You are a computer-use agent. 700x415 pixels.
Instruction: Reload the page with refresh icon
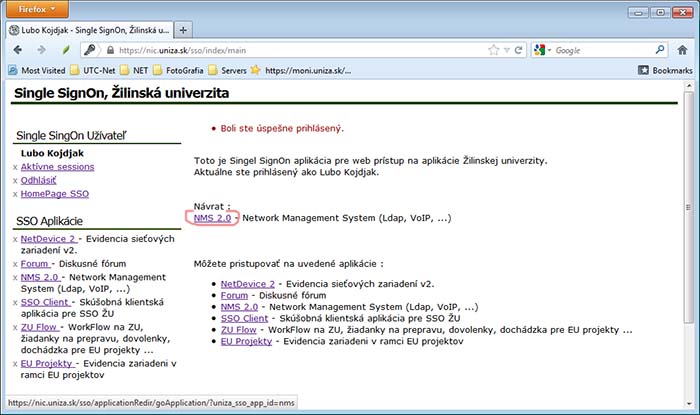coord(518,50)
